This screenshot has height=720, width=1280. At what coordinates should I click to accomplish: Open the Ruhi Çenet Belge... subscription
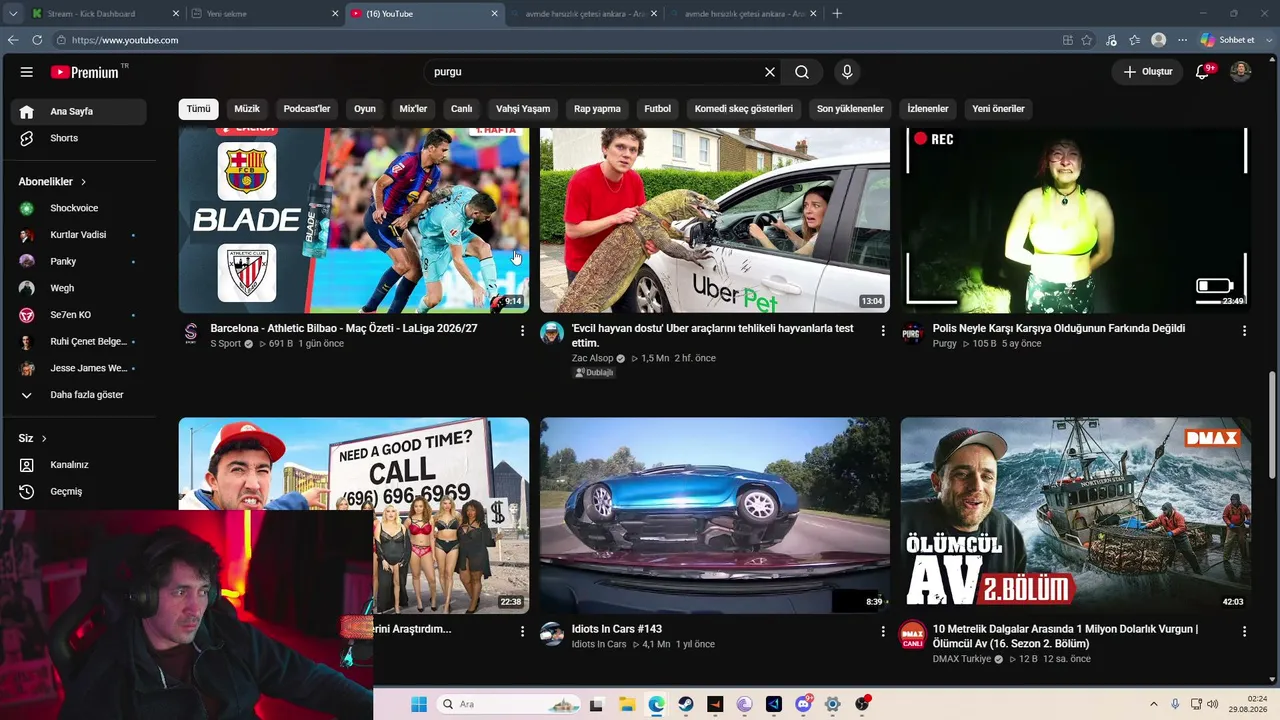(81, 341)
